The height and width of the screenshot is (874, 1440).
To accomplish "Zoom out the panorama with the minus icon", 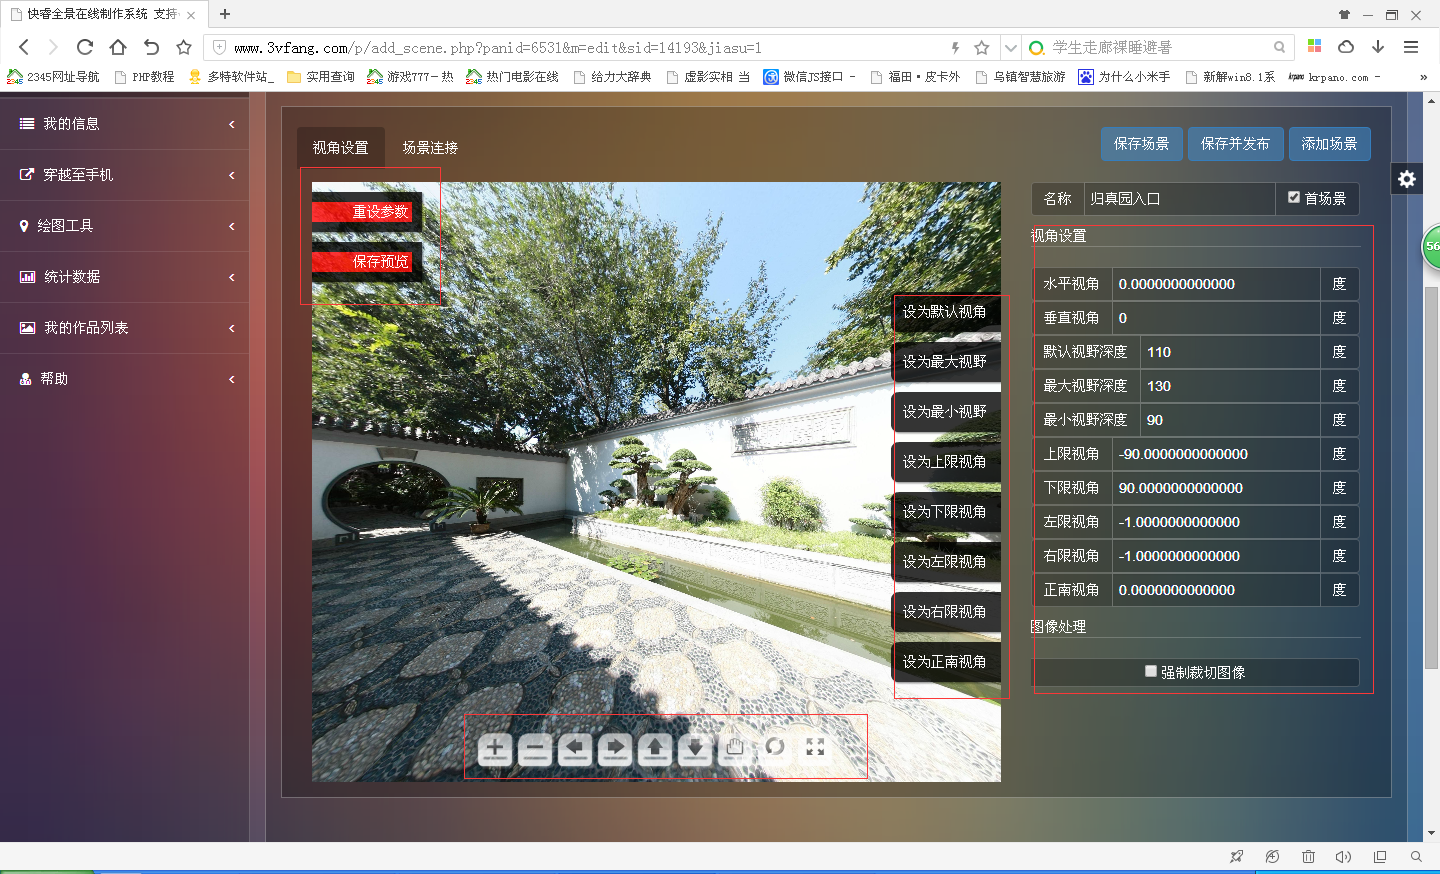I will click(x=535, y=748).
